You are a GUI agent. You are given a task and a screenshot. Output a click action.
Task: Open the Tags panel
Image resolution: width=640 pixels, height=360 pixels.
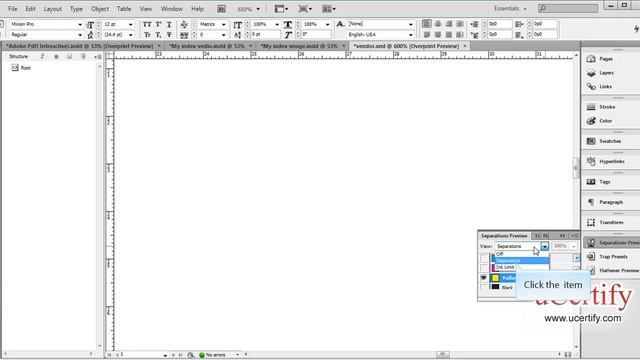(598, 182)
